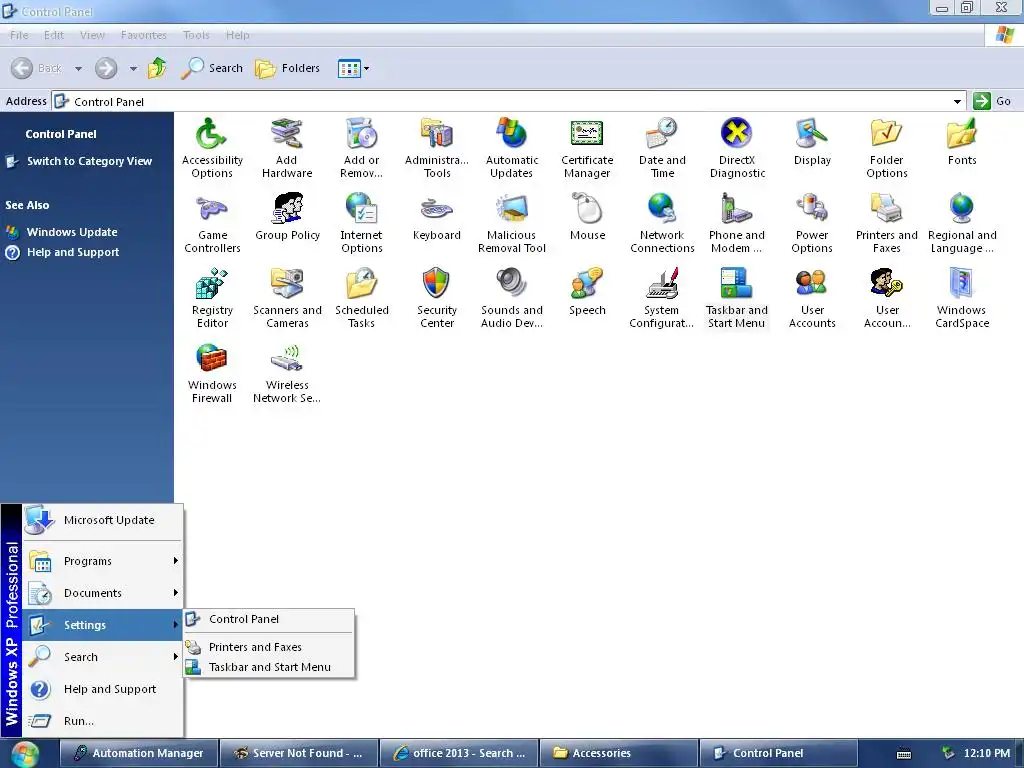Open Administrative Tools icon
Image resolution: width=1024 pixels, height=768 pixels.
(x=437, y=148)
